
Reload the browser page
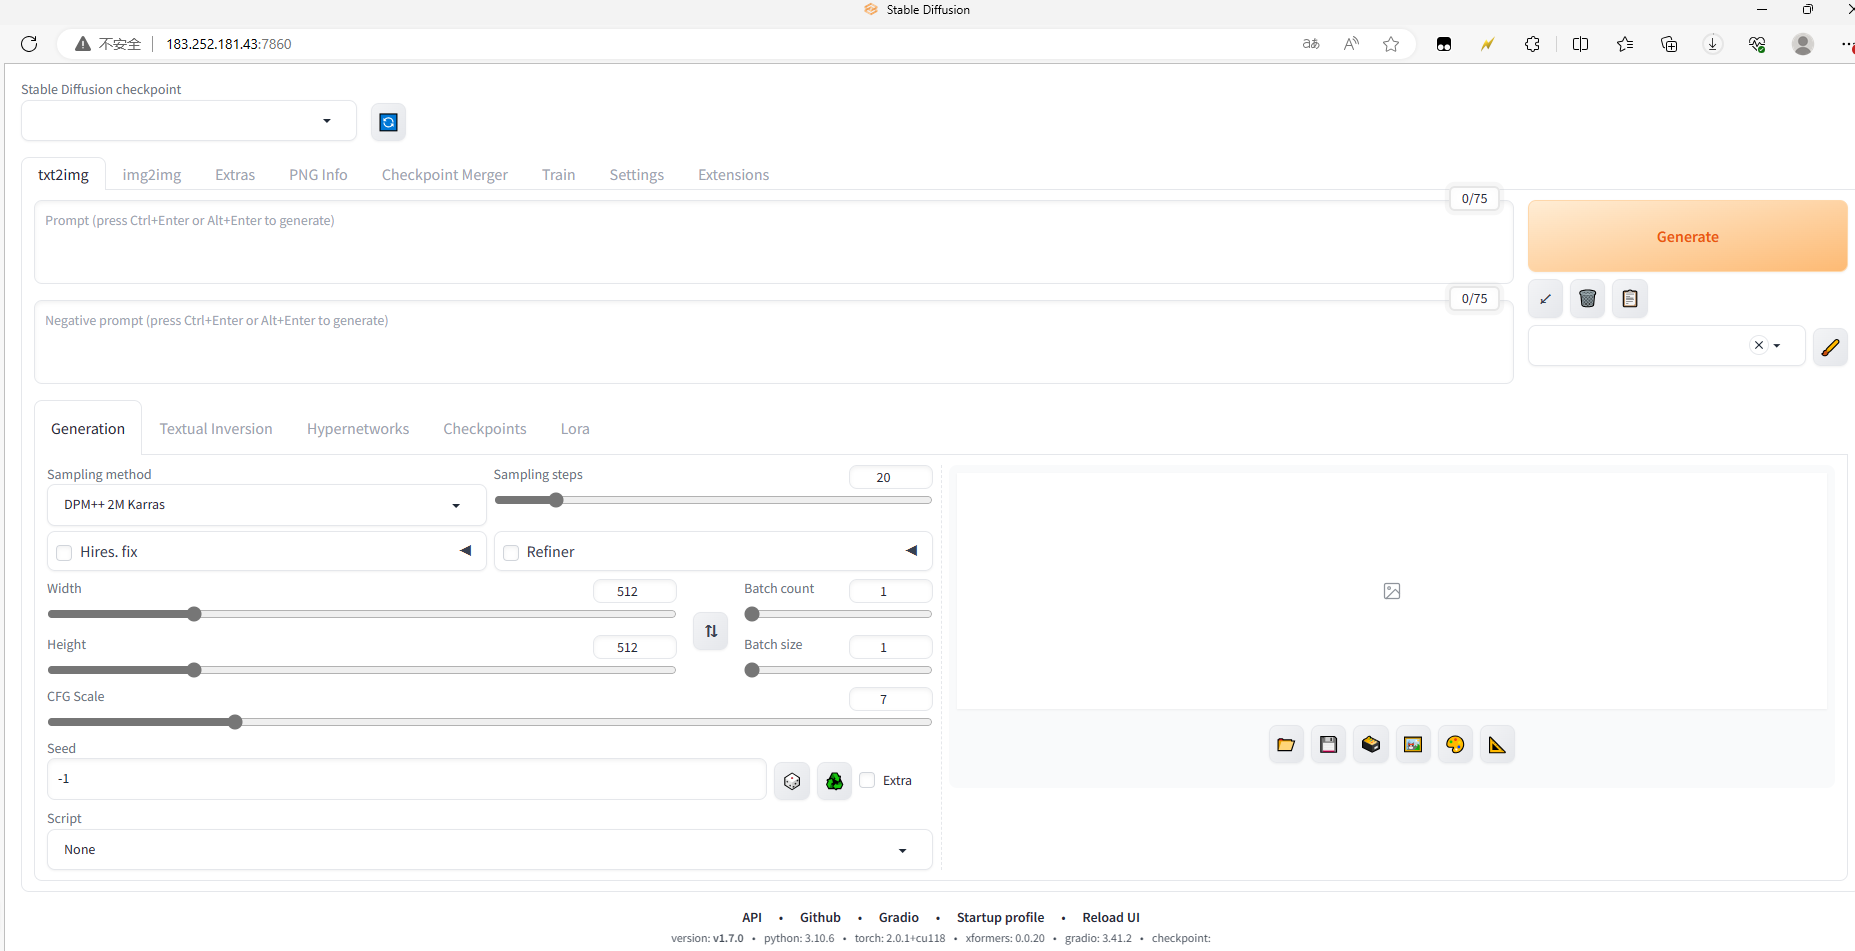coord(29,44)
